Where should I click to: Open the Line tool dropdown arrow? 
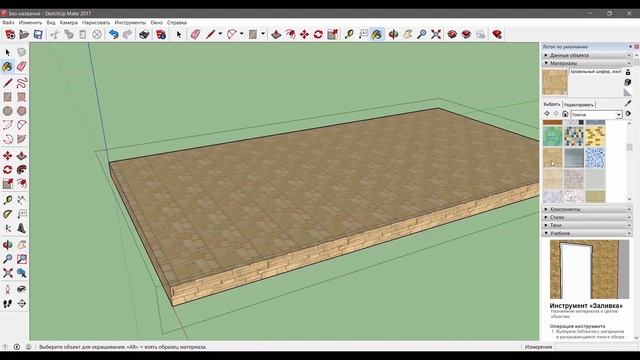tap(220, 34)
